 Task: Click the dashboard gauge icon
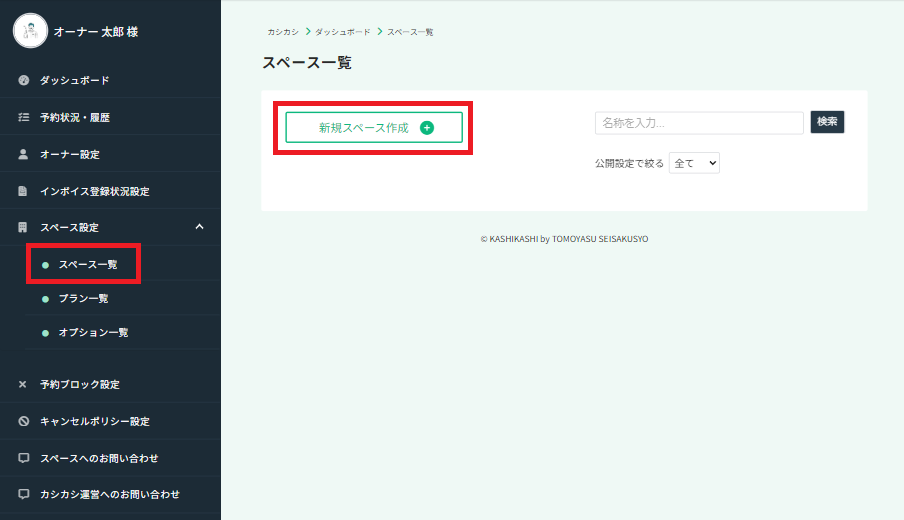tap(24, 80)
